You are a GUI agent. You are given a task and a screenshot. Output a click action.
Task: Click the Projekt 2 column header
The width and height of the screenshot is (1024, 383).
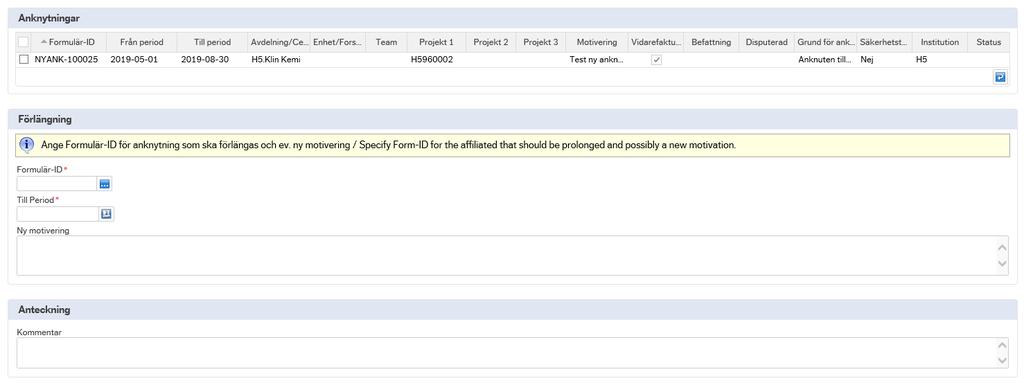pos(490,42)
